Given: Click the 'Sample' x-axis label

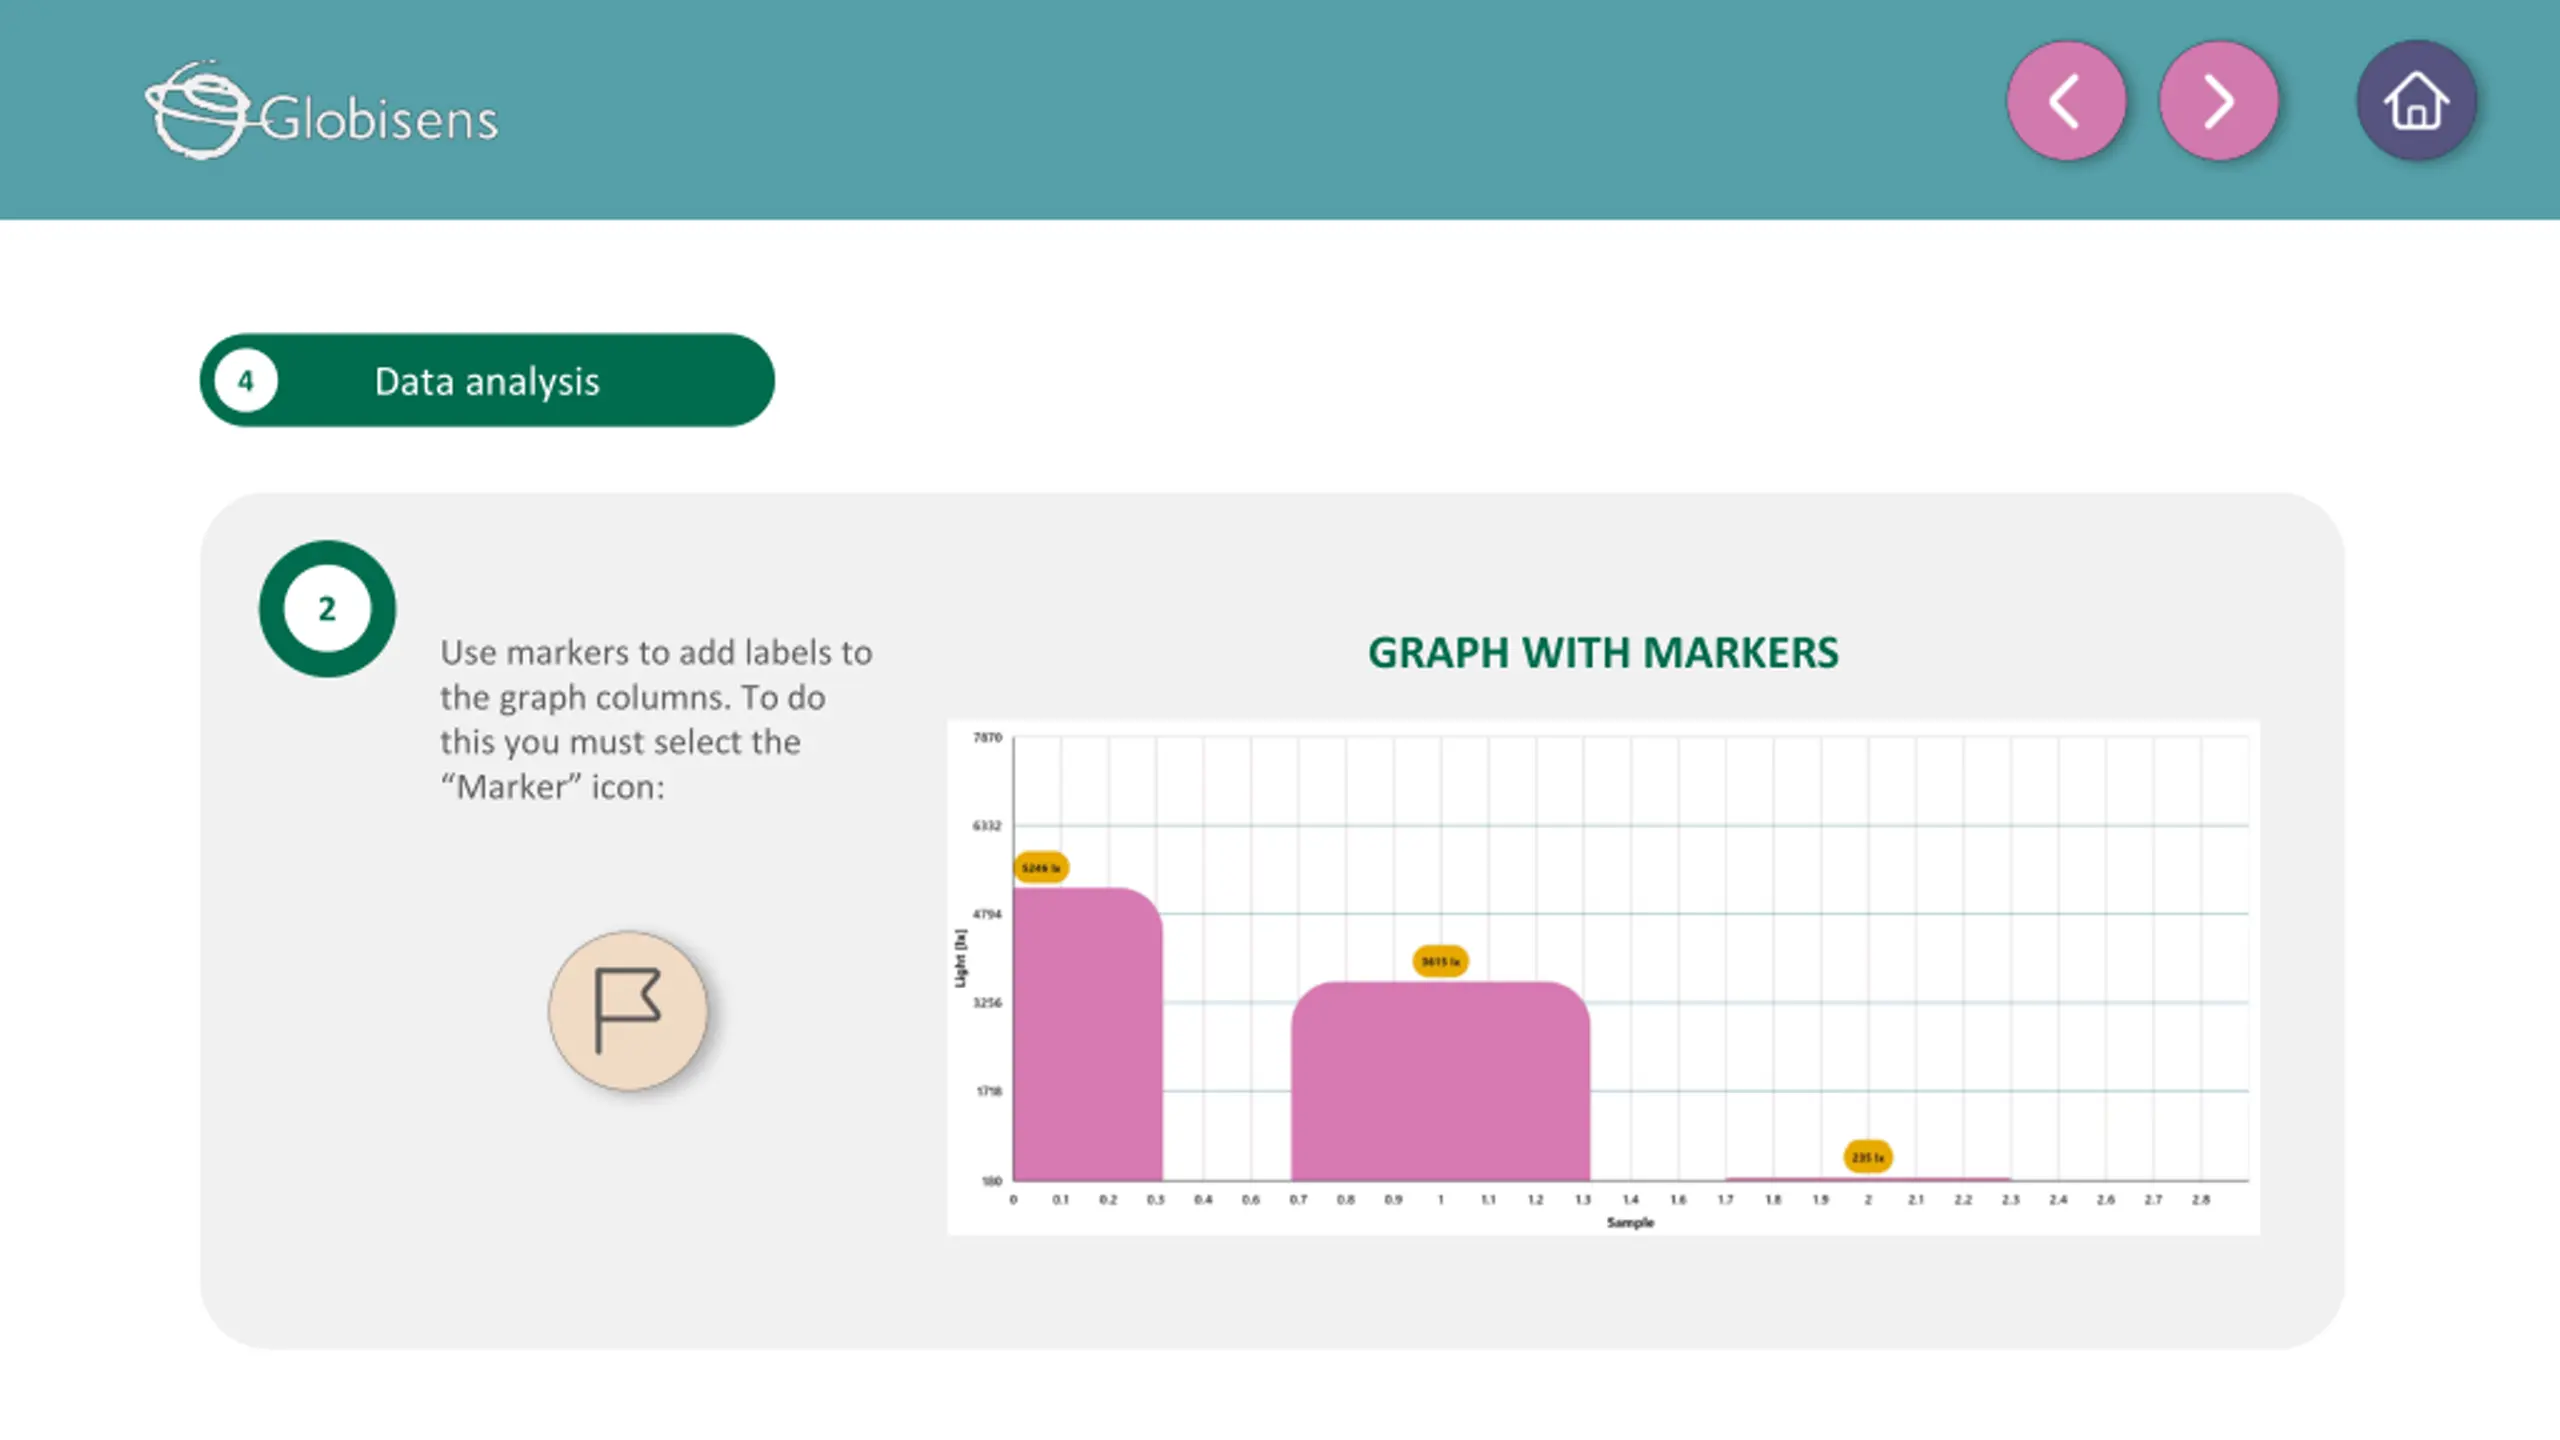Looking at the screenshot, I should pyautogui.click(x=1630, y=1222).
